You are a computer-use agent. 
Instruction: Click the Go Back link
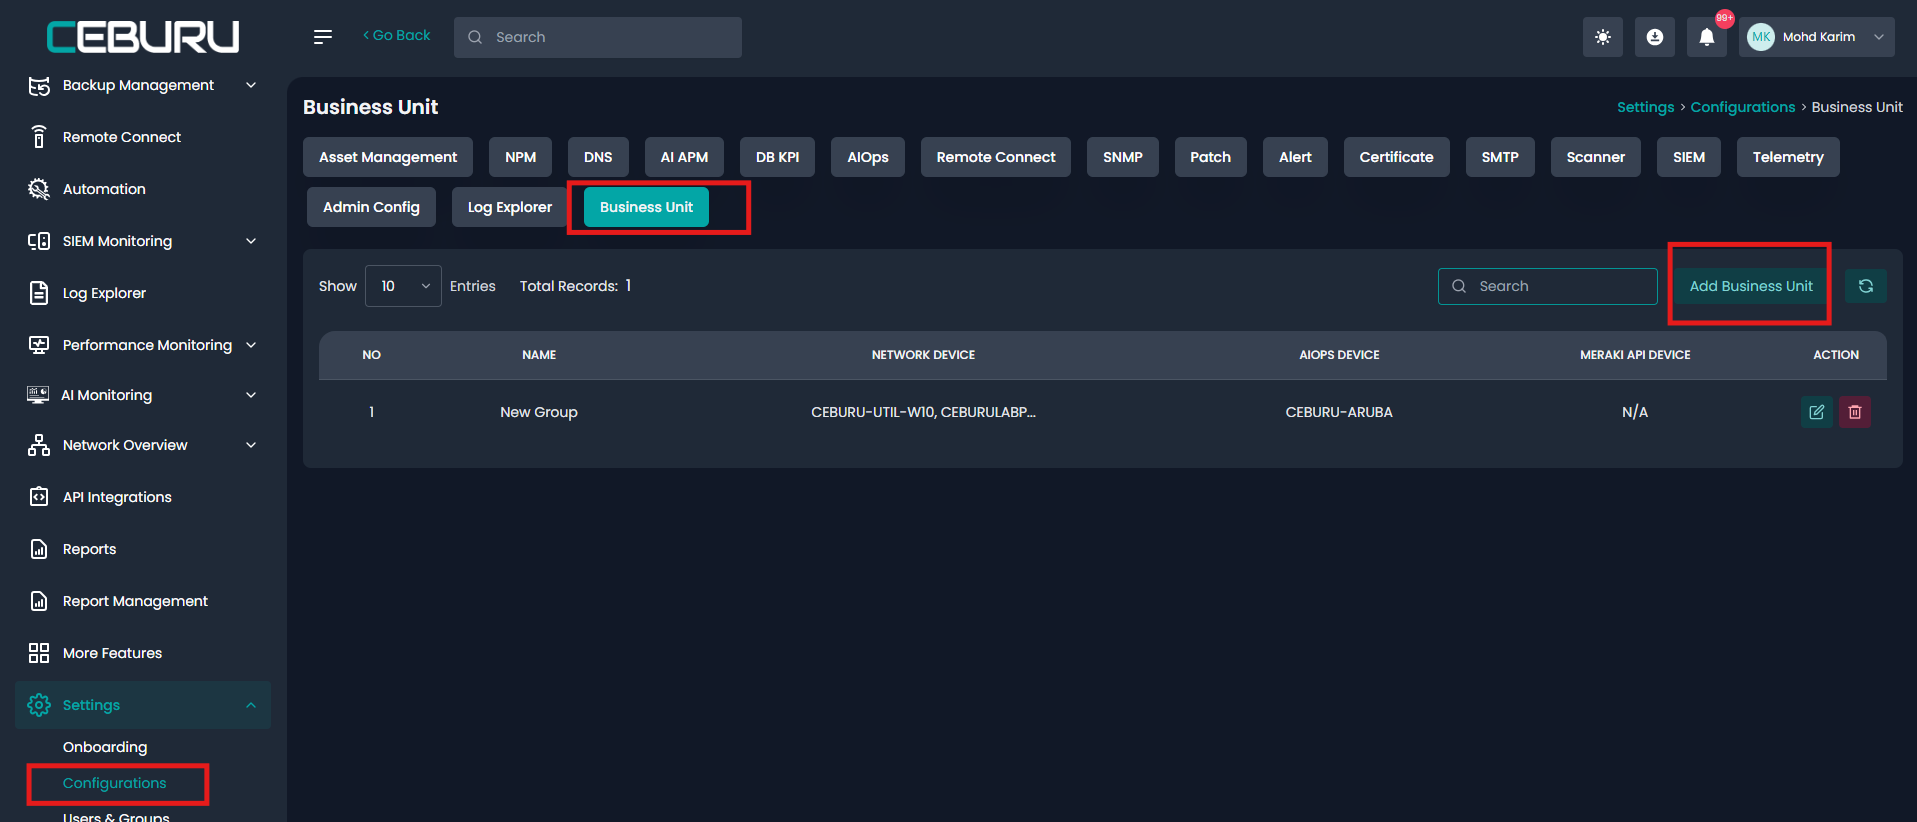(x=397, y=35)
